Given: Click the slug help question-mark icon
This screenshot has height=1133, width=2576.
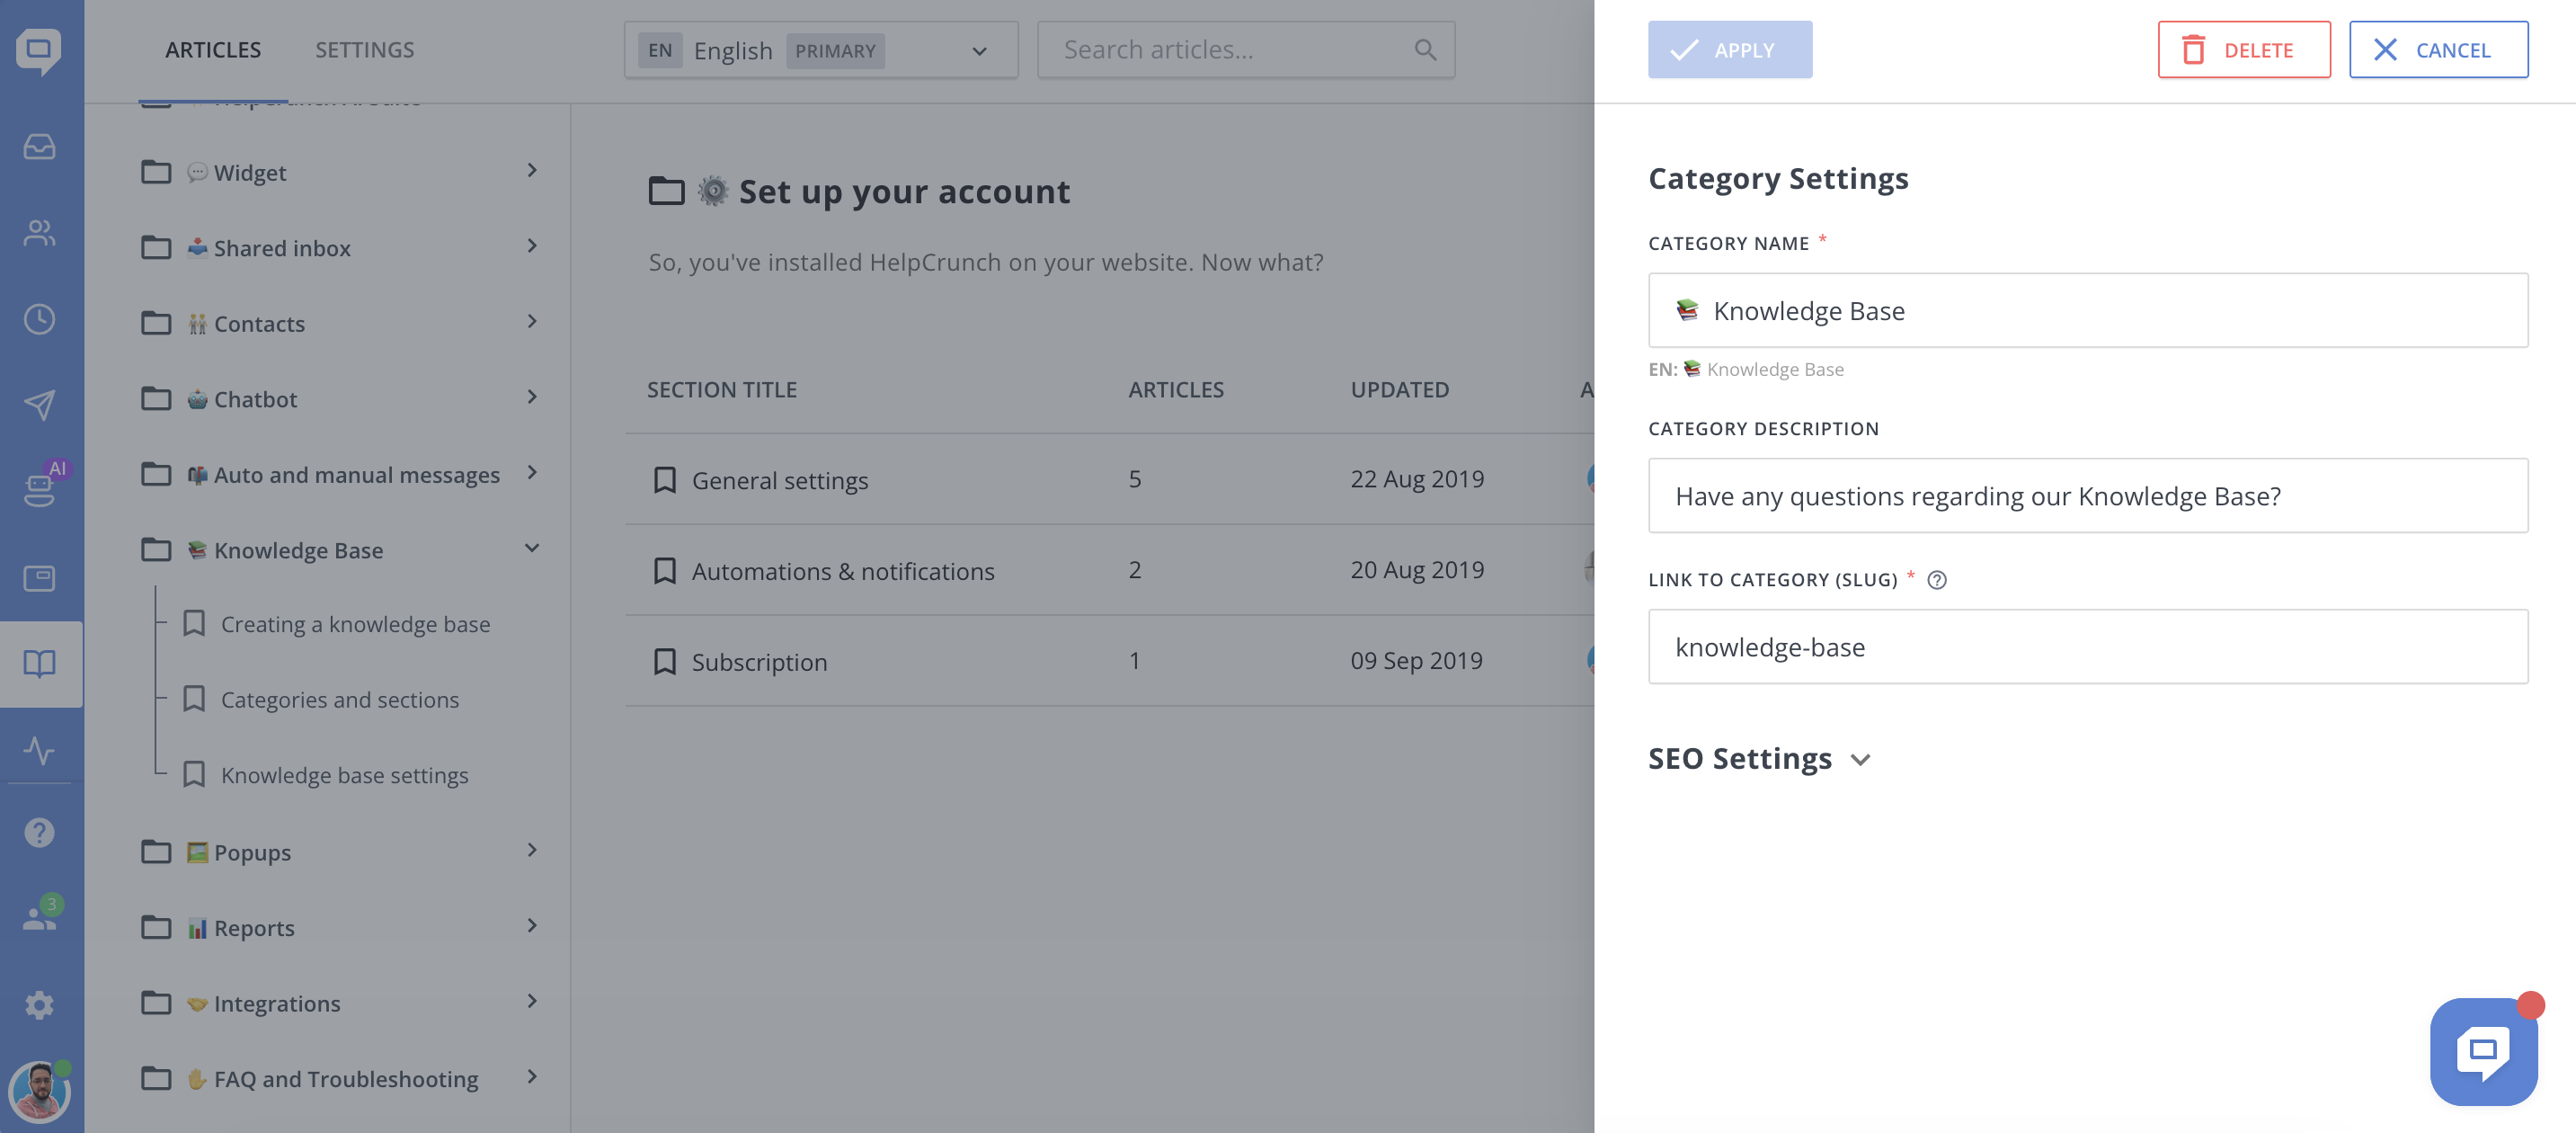Looking at the screenshot, I should (x=1936, y=580).
